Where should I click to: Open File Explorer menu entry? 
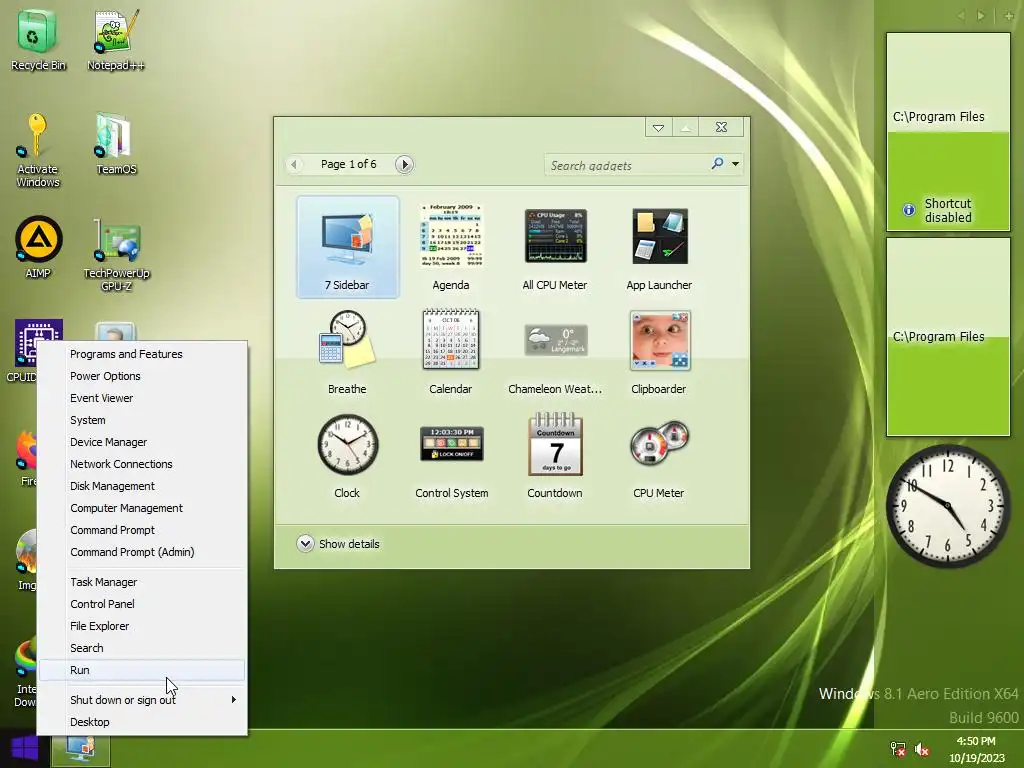[142, 626]
